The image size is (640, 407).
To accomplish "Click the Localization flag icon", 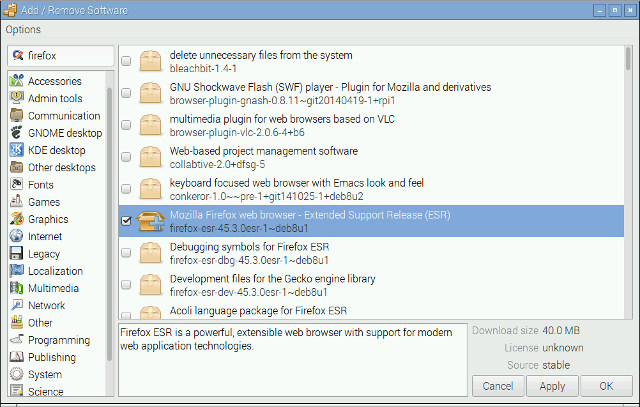I will point(16,271).
